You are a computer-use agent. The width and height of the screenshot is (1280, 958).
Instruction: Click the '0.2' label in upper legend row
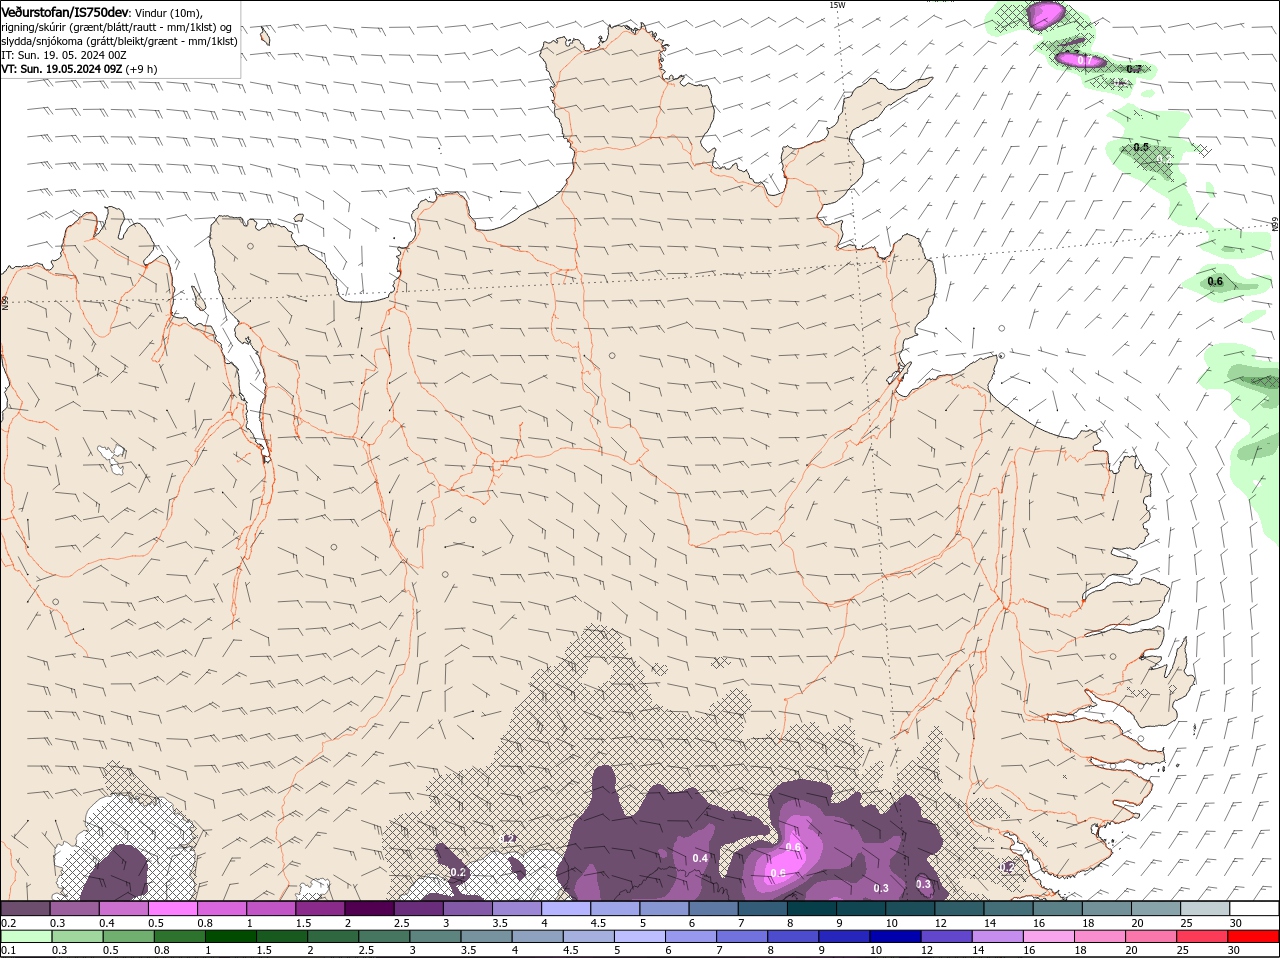(8, 923)
